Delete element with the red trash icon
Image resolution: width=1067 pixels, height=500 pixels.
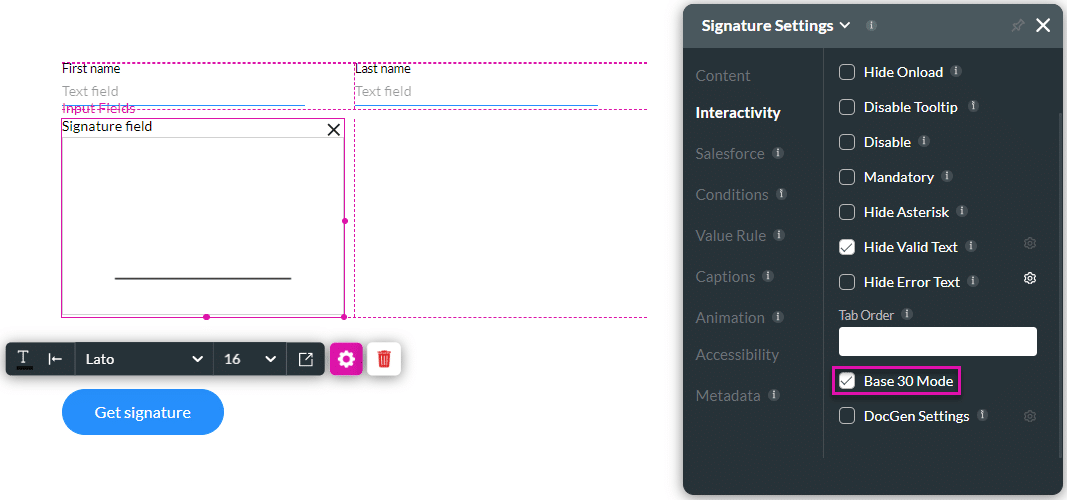pos(384,359)
